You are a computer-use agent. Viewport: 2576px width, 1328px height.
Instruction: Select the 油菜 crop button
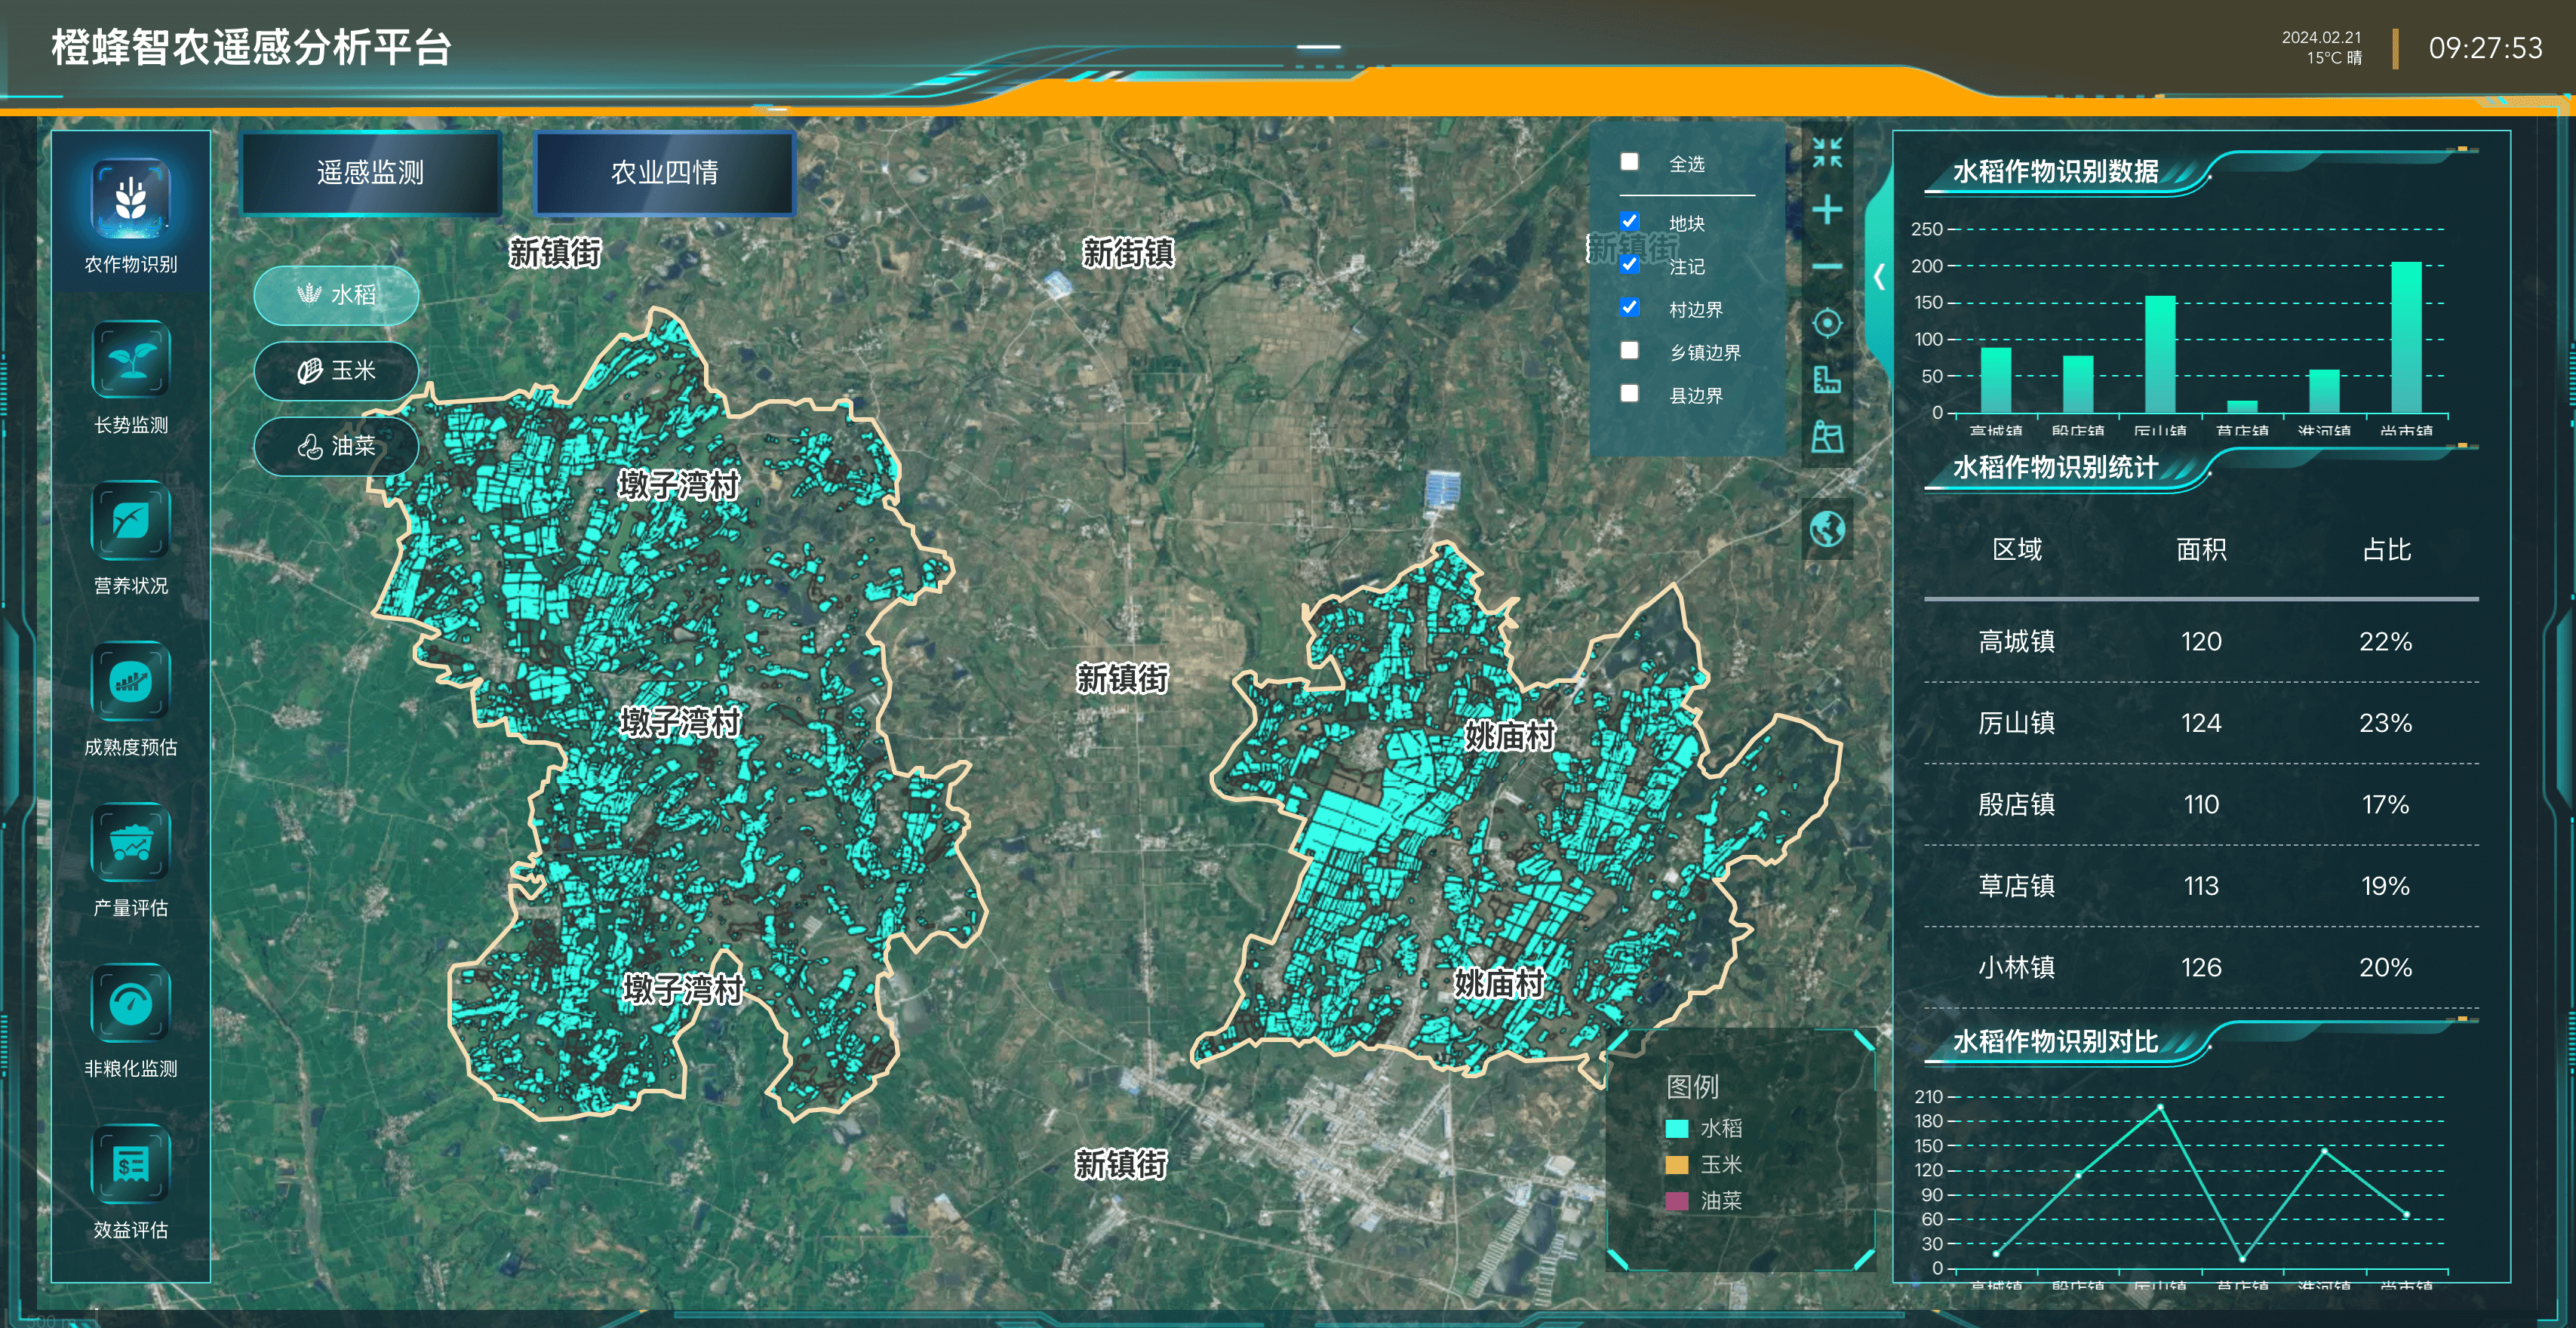(336, 446)
